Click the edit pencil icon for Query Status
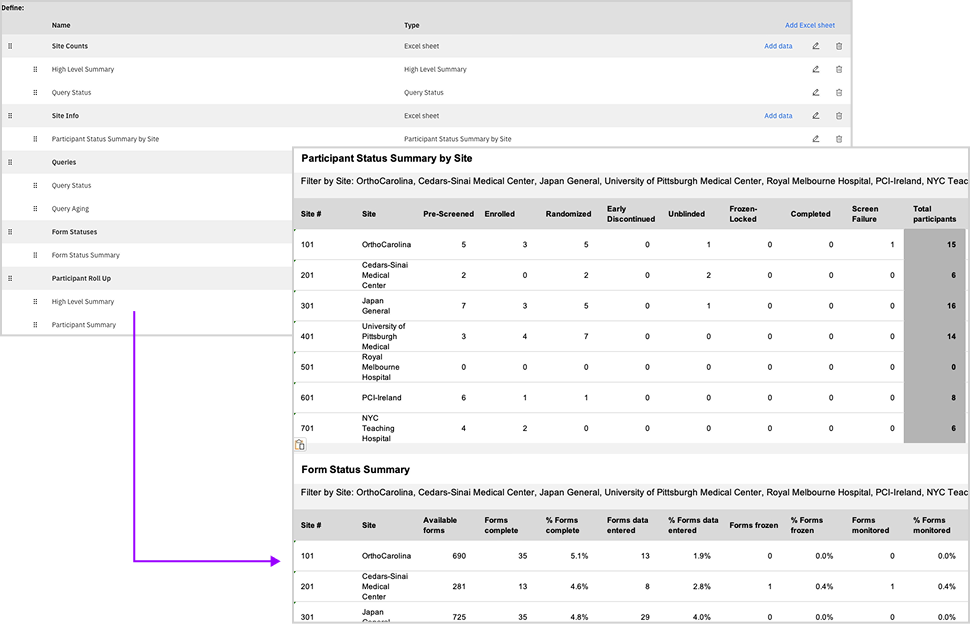 817,92
